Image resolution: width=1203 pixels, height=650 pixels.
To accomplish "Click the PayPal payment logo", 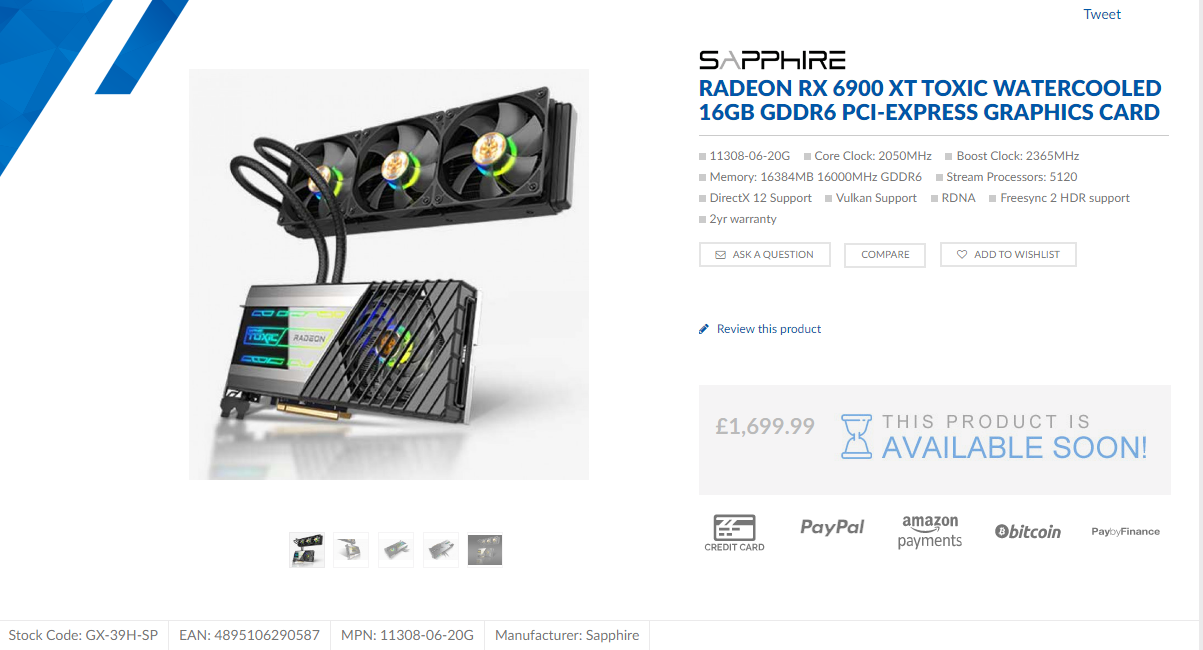I will coord(832,527).
